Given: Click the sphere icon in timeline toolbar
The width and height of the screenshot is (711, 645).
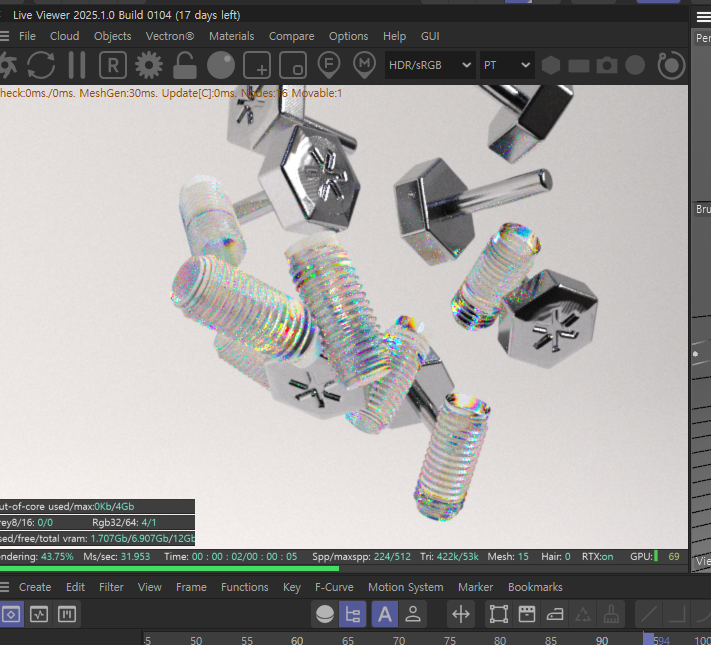Looking at the screenshot, I should point(325,615).
